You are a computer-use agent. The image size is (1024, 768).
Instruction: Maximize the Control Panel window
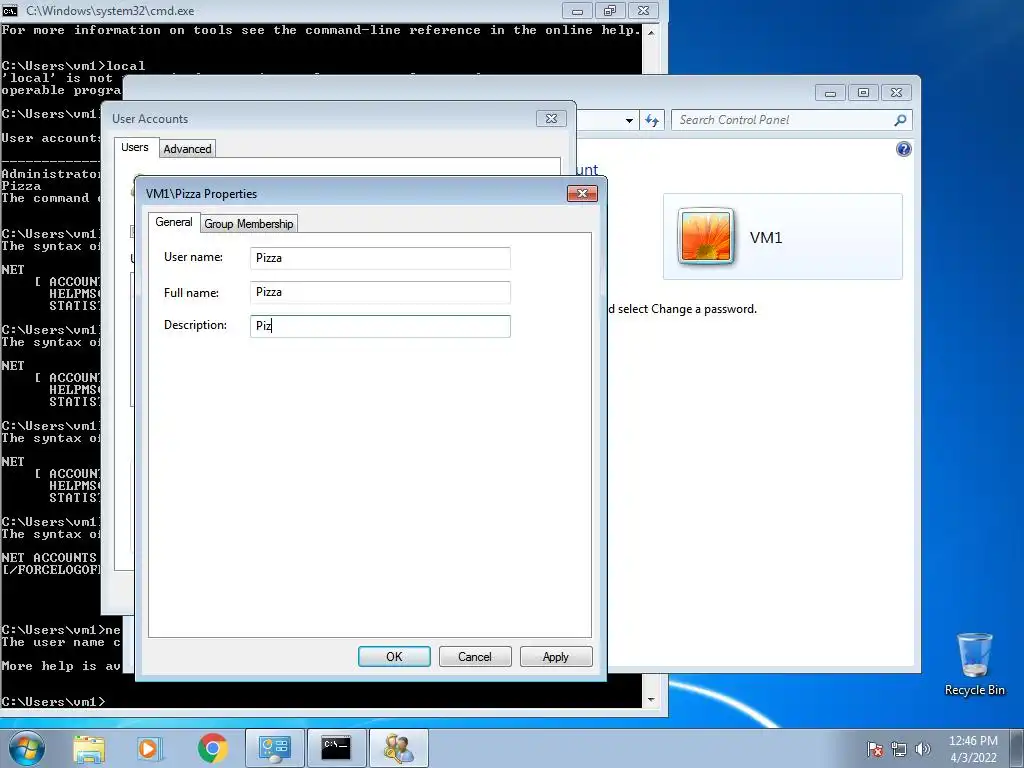coord(863,93)
